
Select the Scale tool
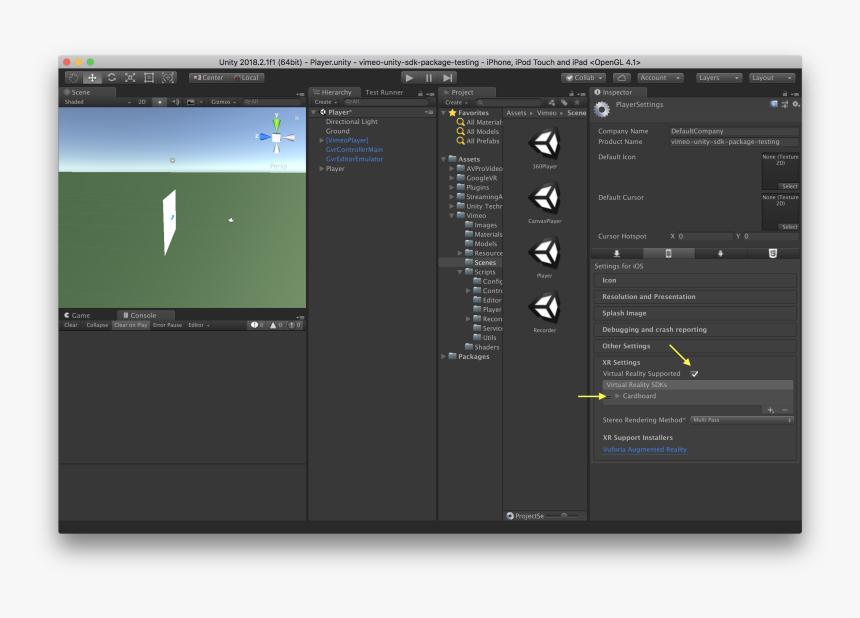coord(130,78)
